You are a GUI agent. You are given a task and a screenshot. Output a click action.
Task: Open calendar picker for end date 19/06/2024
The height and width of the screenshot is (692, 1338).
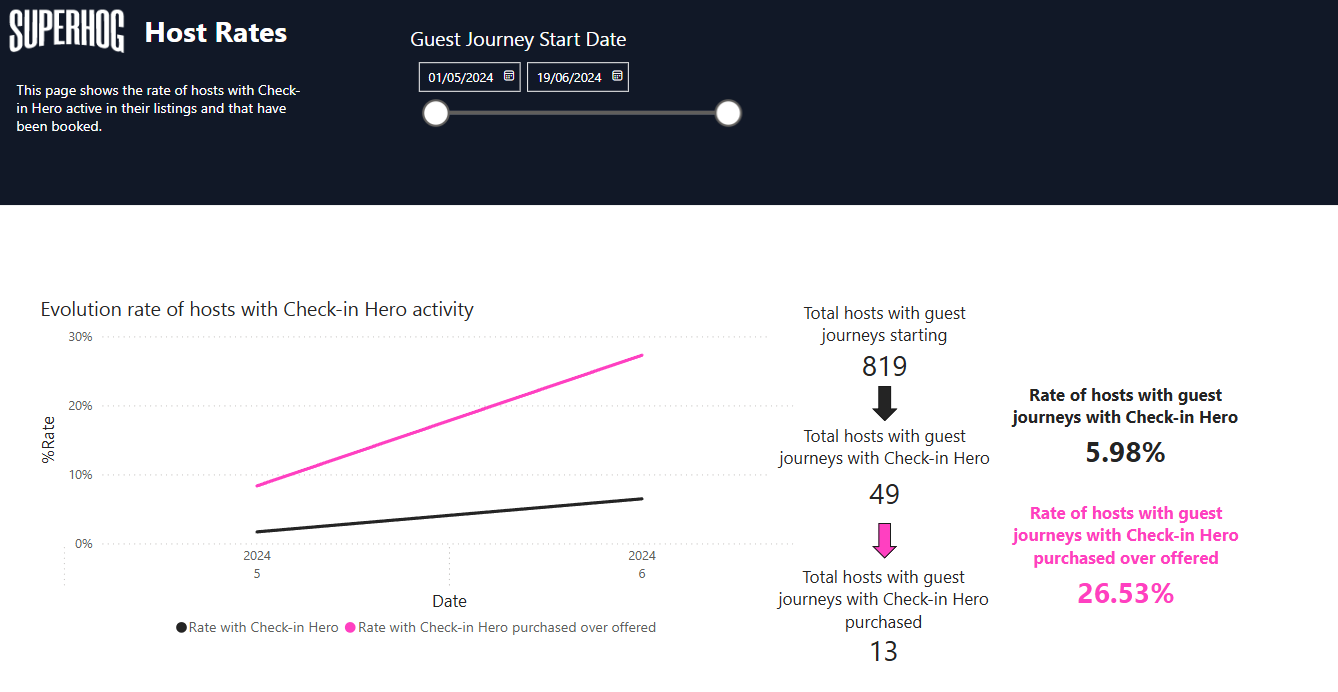(x=617, y=76)
